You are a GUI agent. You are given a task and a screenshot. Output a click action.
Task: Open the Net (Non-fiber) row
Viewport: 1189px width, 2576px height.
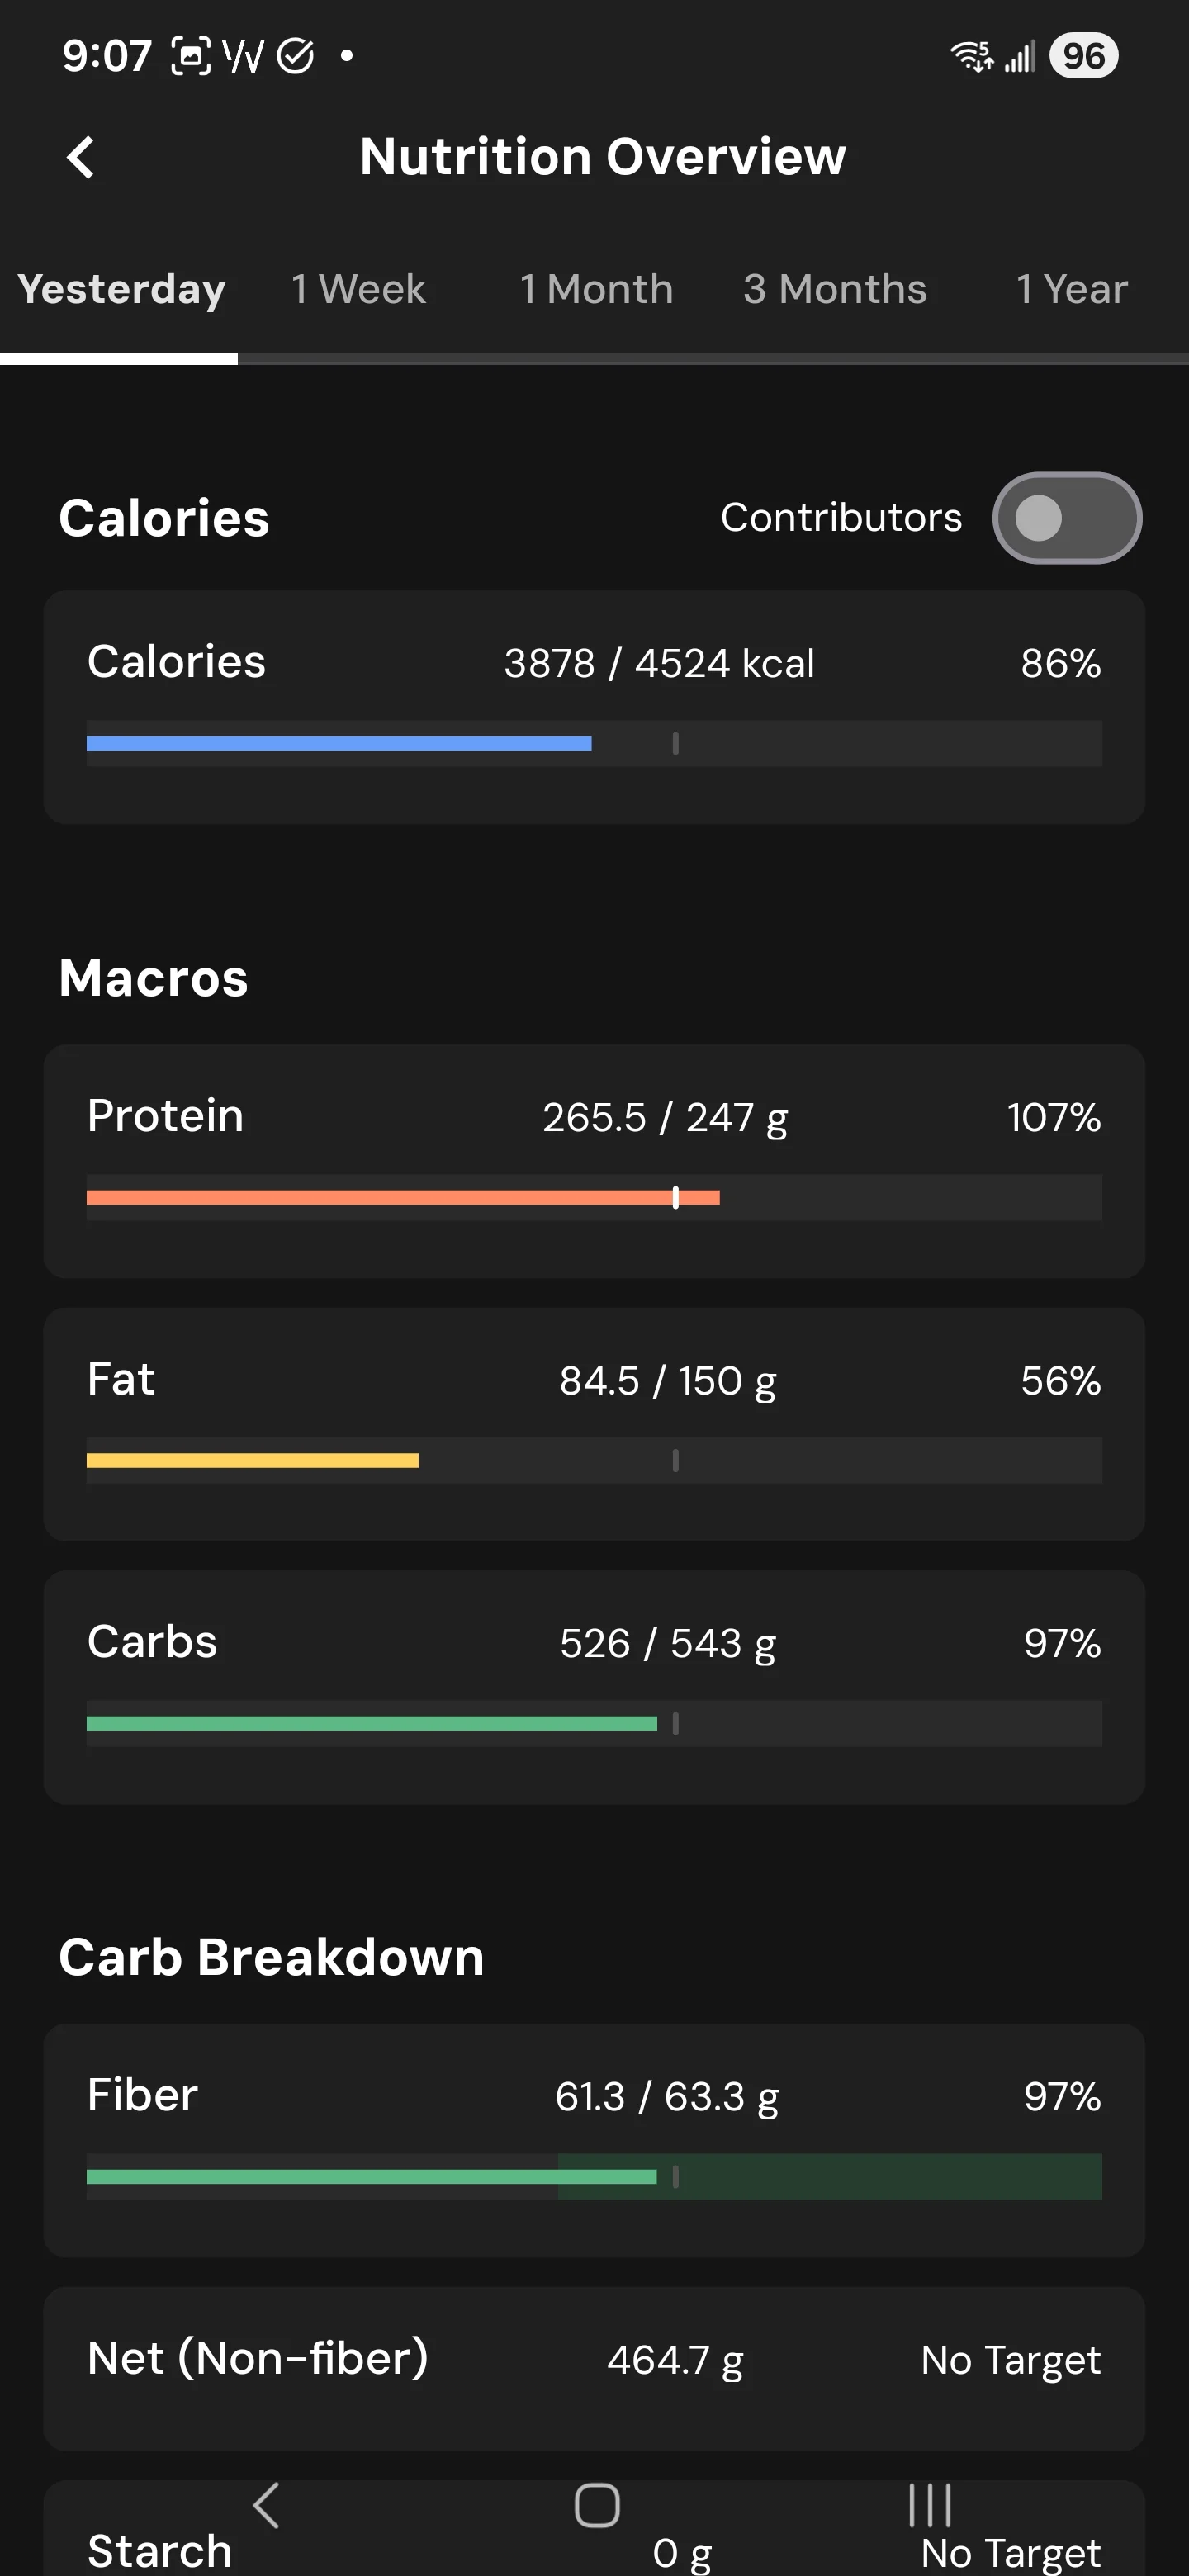click(x=594, y=2368)
